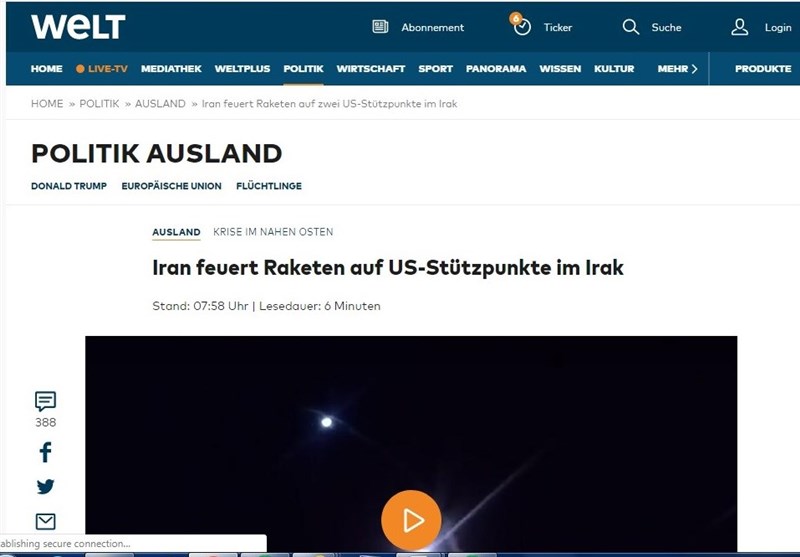The height and width of the screenshot is (557, 800).
Task: Click article title breadcrumb
Action: pos(330,104)
